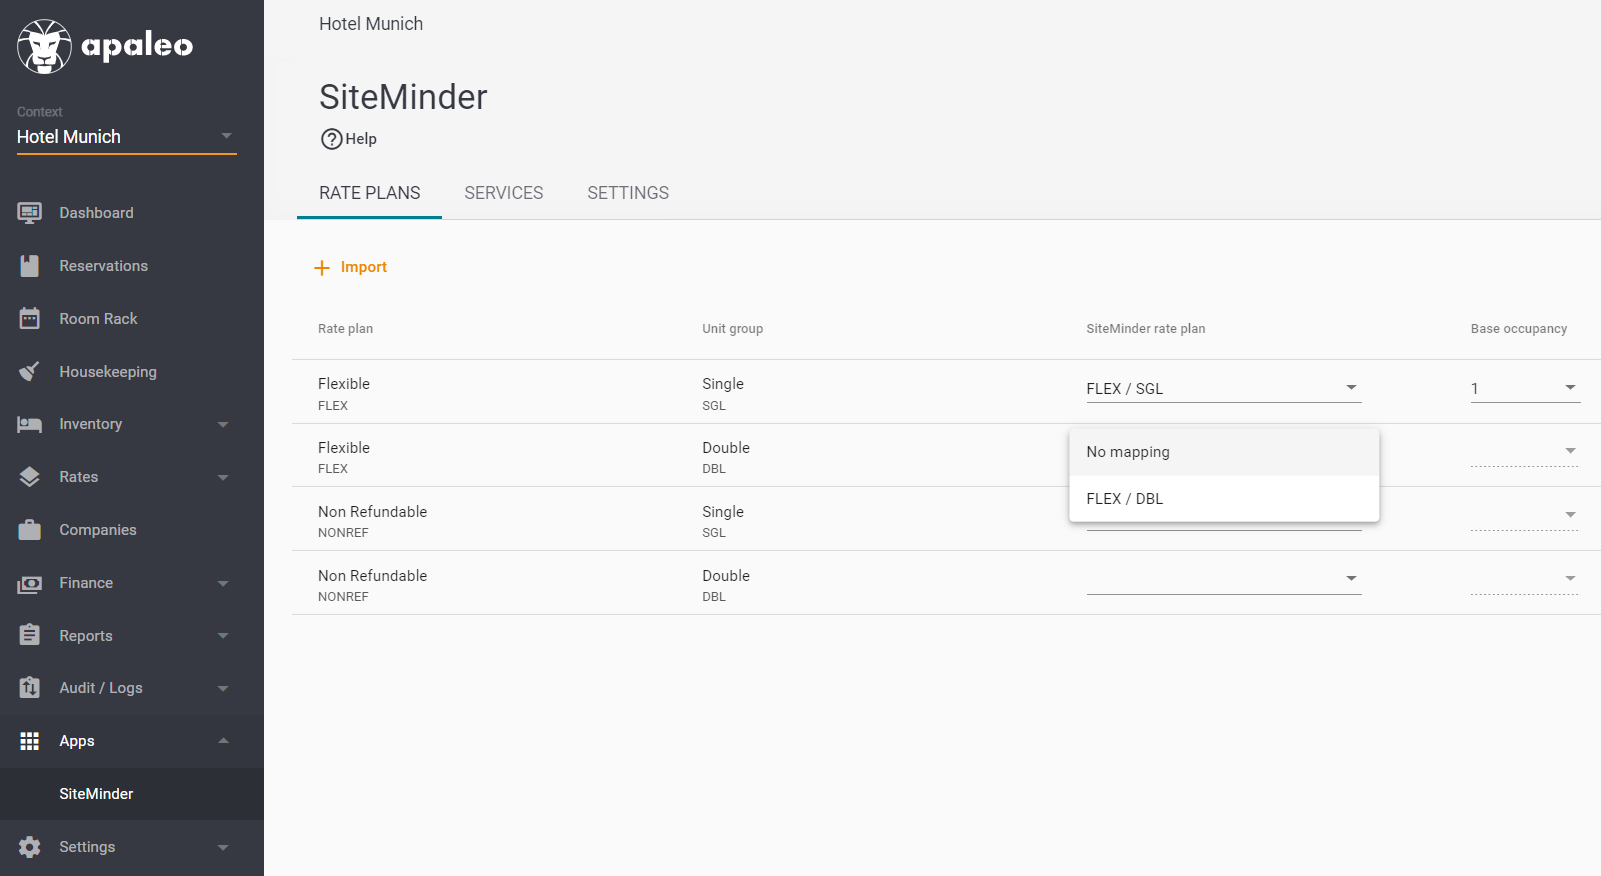Expand the Inventory menu chevron

tap(223, 425)
